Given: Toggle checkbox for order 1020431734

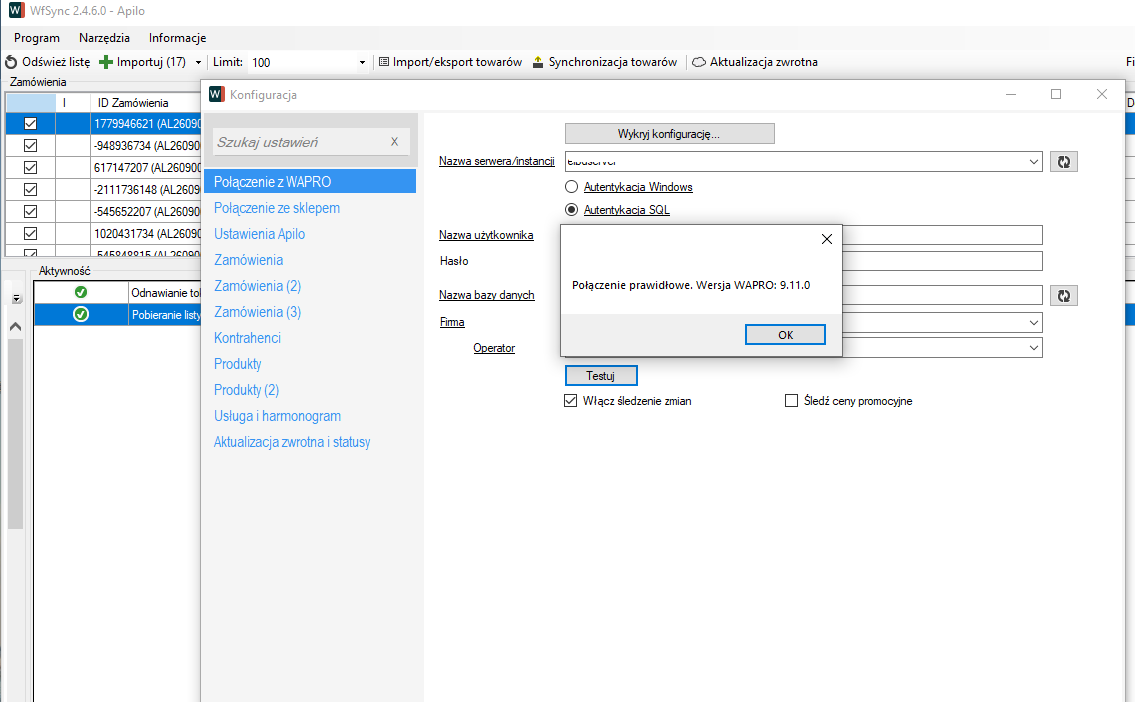Looking at the screenshot, I should click(x=30, y=233).
